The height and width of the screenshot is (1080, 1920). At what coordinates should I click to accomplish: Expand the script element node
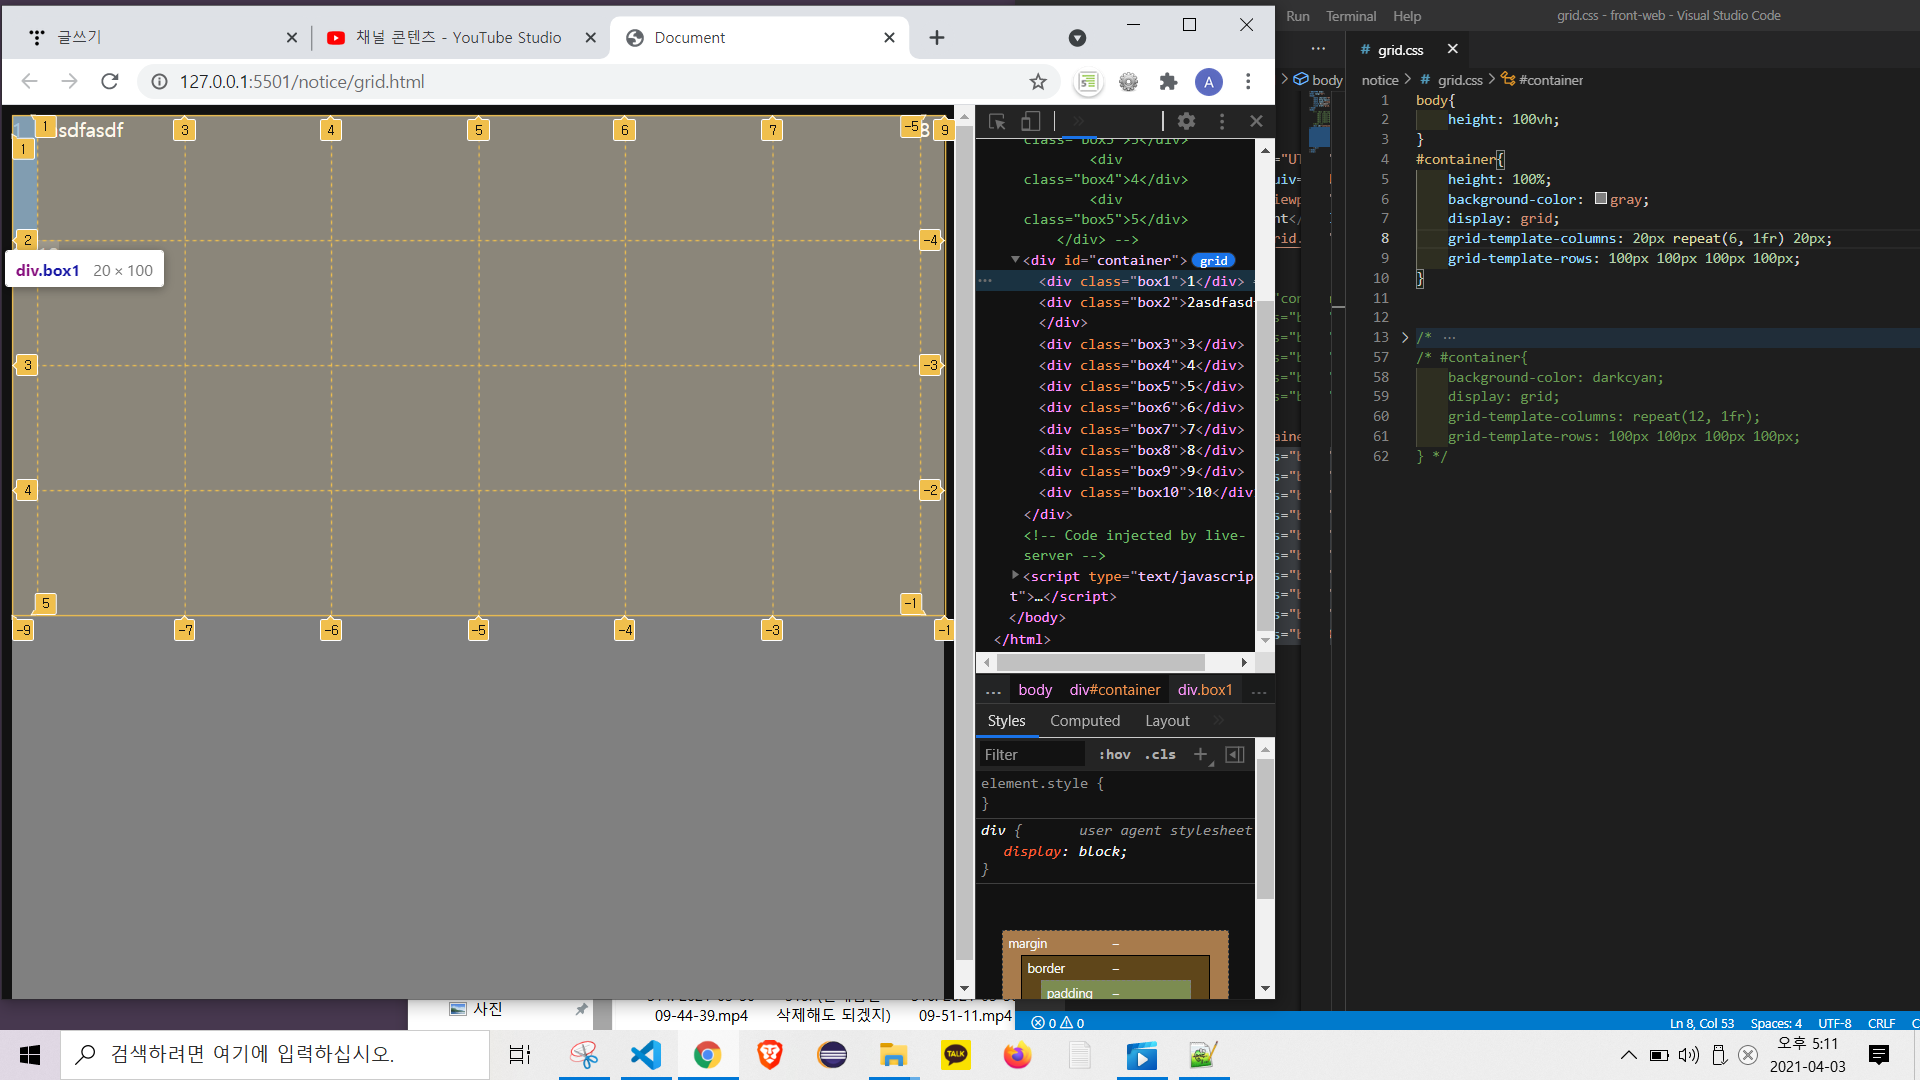pos(1014,576)
